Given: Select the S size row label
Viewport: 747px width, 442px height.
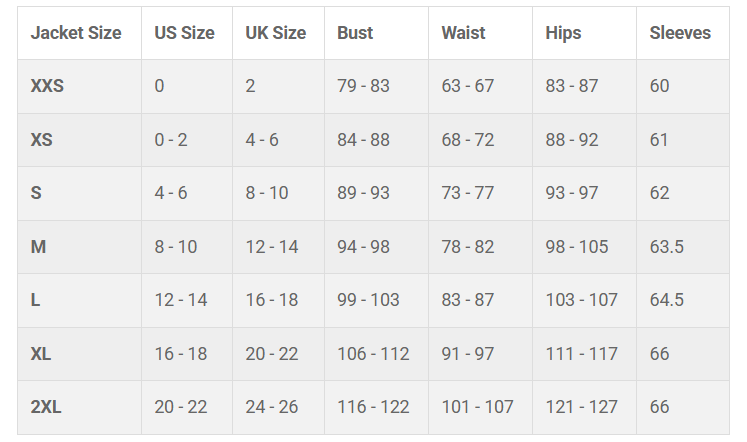Looking at the screenshot, I should coord(36,193).
